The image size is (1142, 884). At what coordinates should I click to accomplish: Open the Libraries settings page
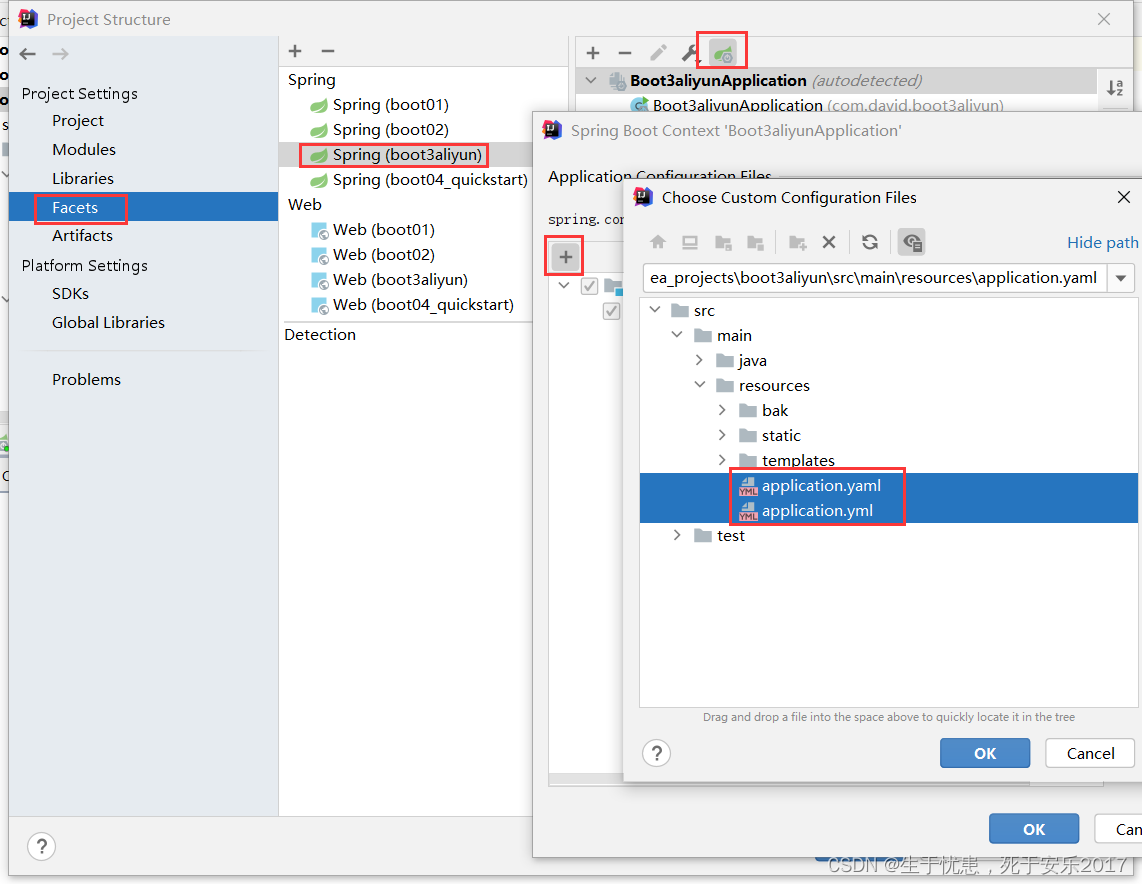(x=83, y=178)
